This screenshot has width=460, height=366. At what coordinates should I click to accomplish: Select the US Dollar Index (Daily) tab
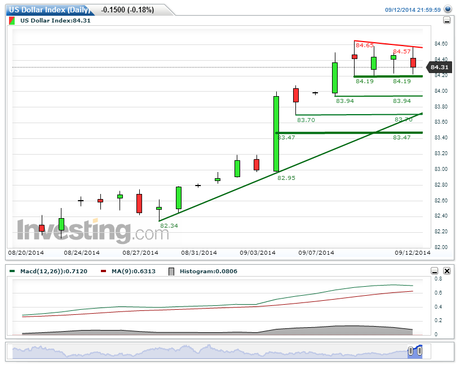50,10
